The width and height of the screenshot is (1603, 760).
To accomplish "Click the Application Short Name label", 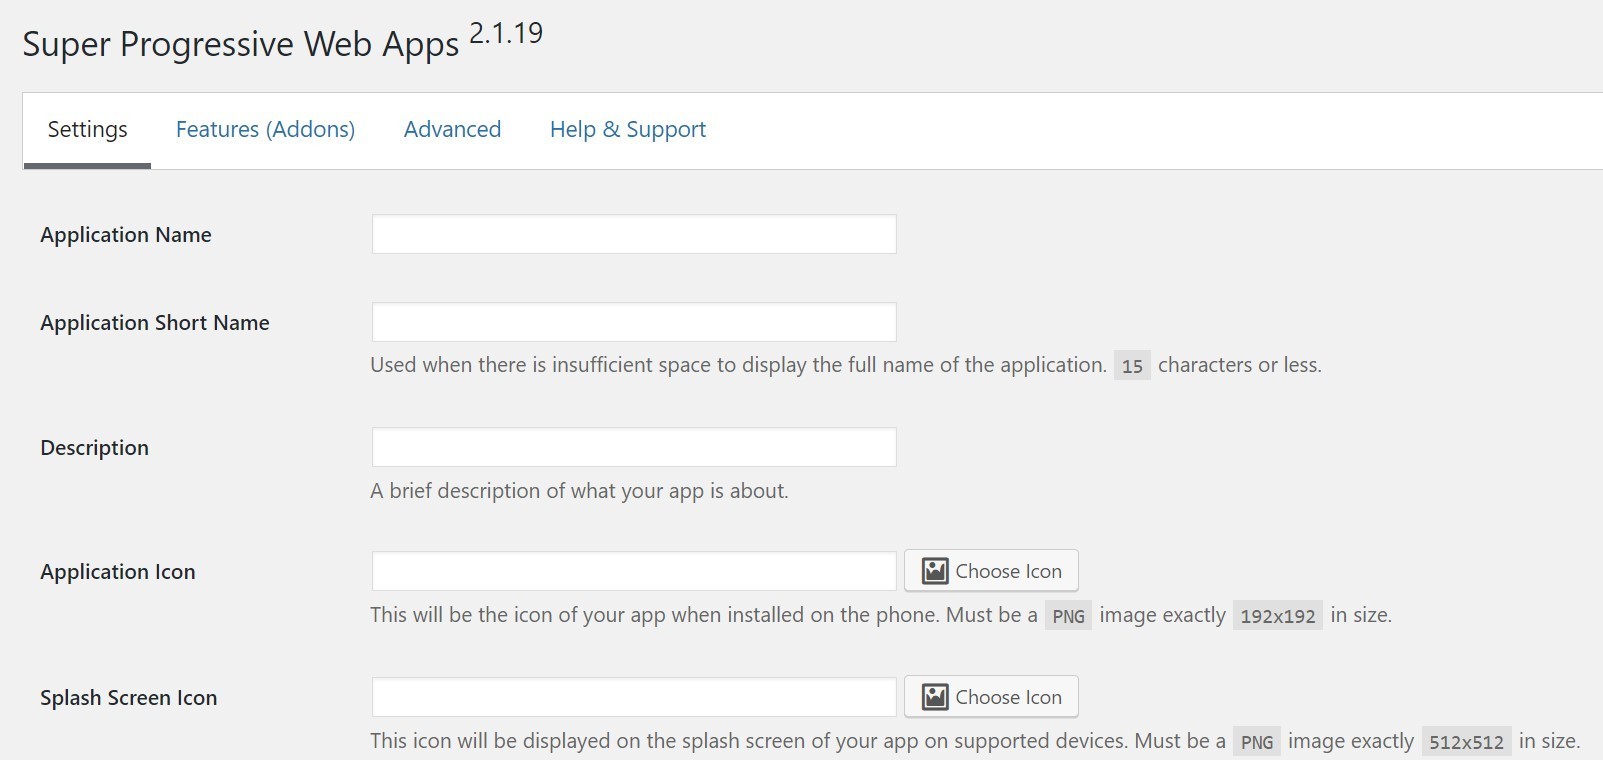I will (x=155, y=323).
